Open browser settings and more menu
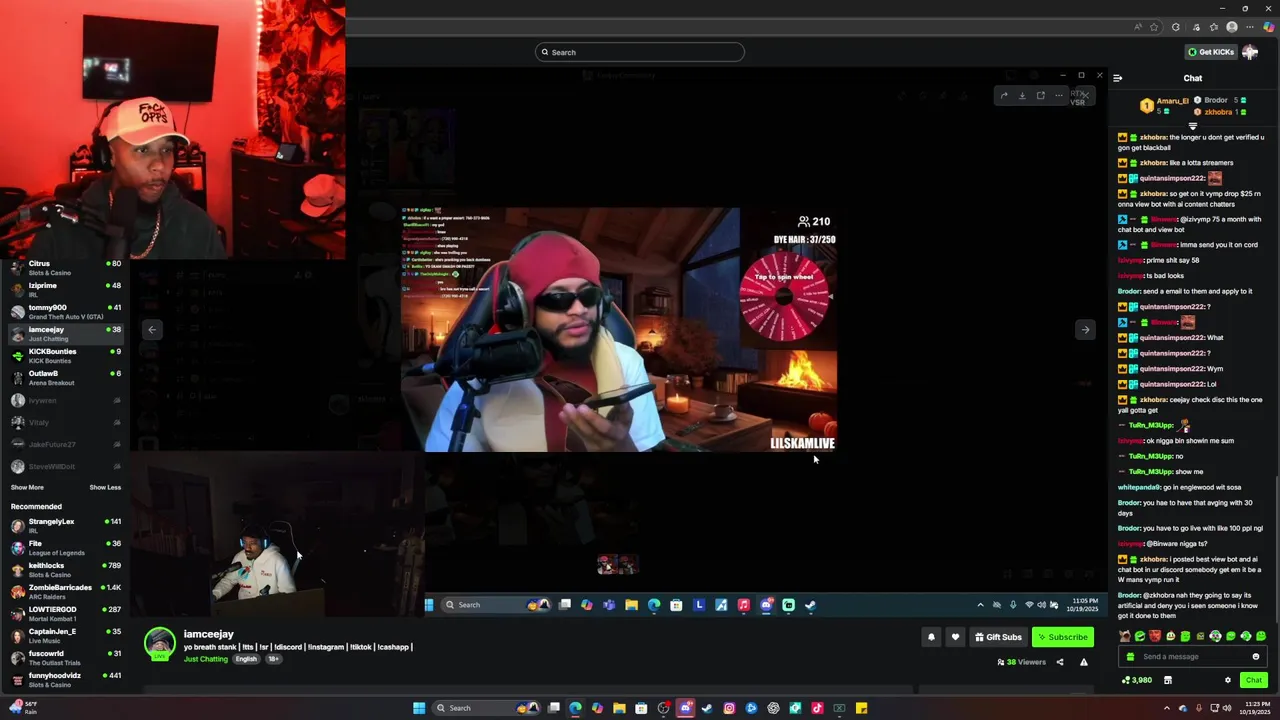Viewport: 1280px width, 720px height. [x=1251, y=27]
